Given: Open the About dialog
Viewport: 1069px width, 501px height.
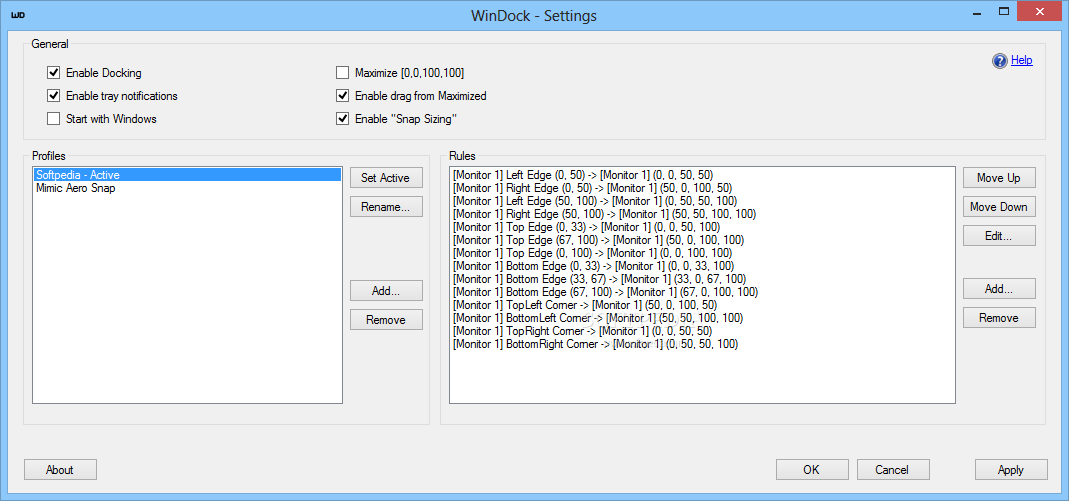Looking at the screenshot, I should [x=60, y=470].
